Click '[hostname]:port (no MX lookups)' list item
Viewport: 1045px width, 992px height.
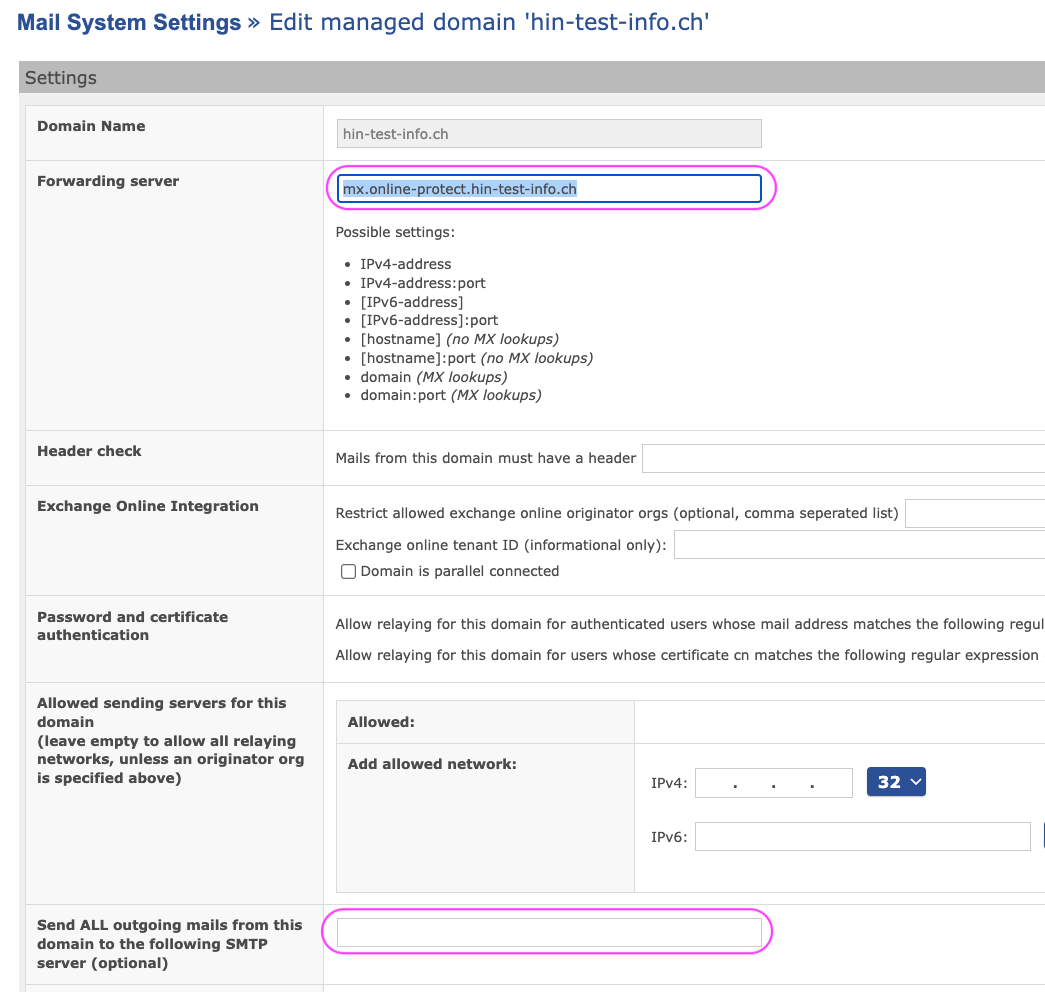(x=477, y=358)
